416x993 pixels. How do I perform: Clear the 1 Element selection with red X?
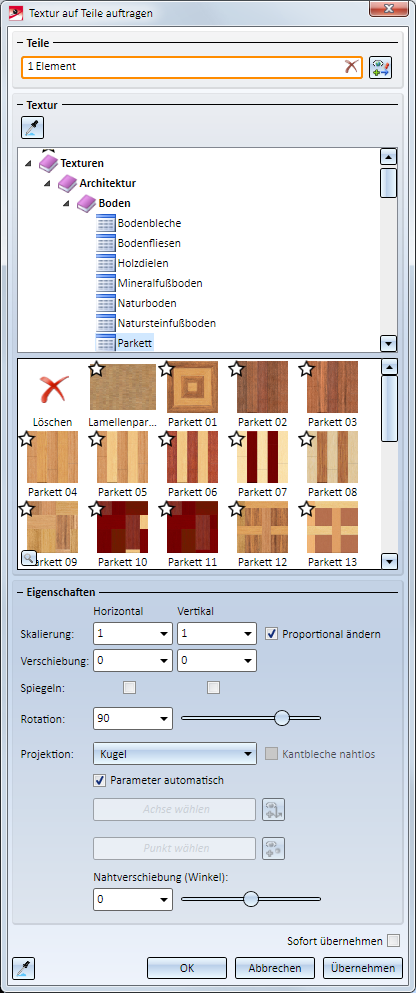[x=351, y=66]
